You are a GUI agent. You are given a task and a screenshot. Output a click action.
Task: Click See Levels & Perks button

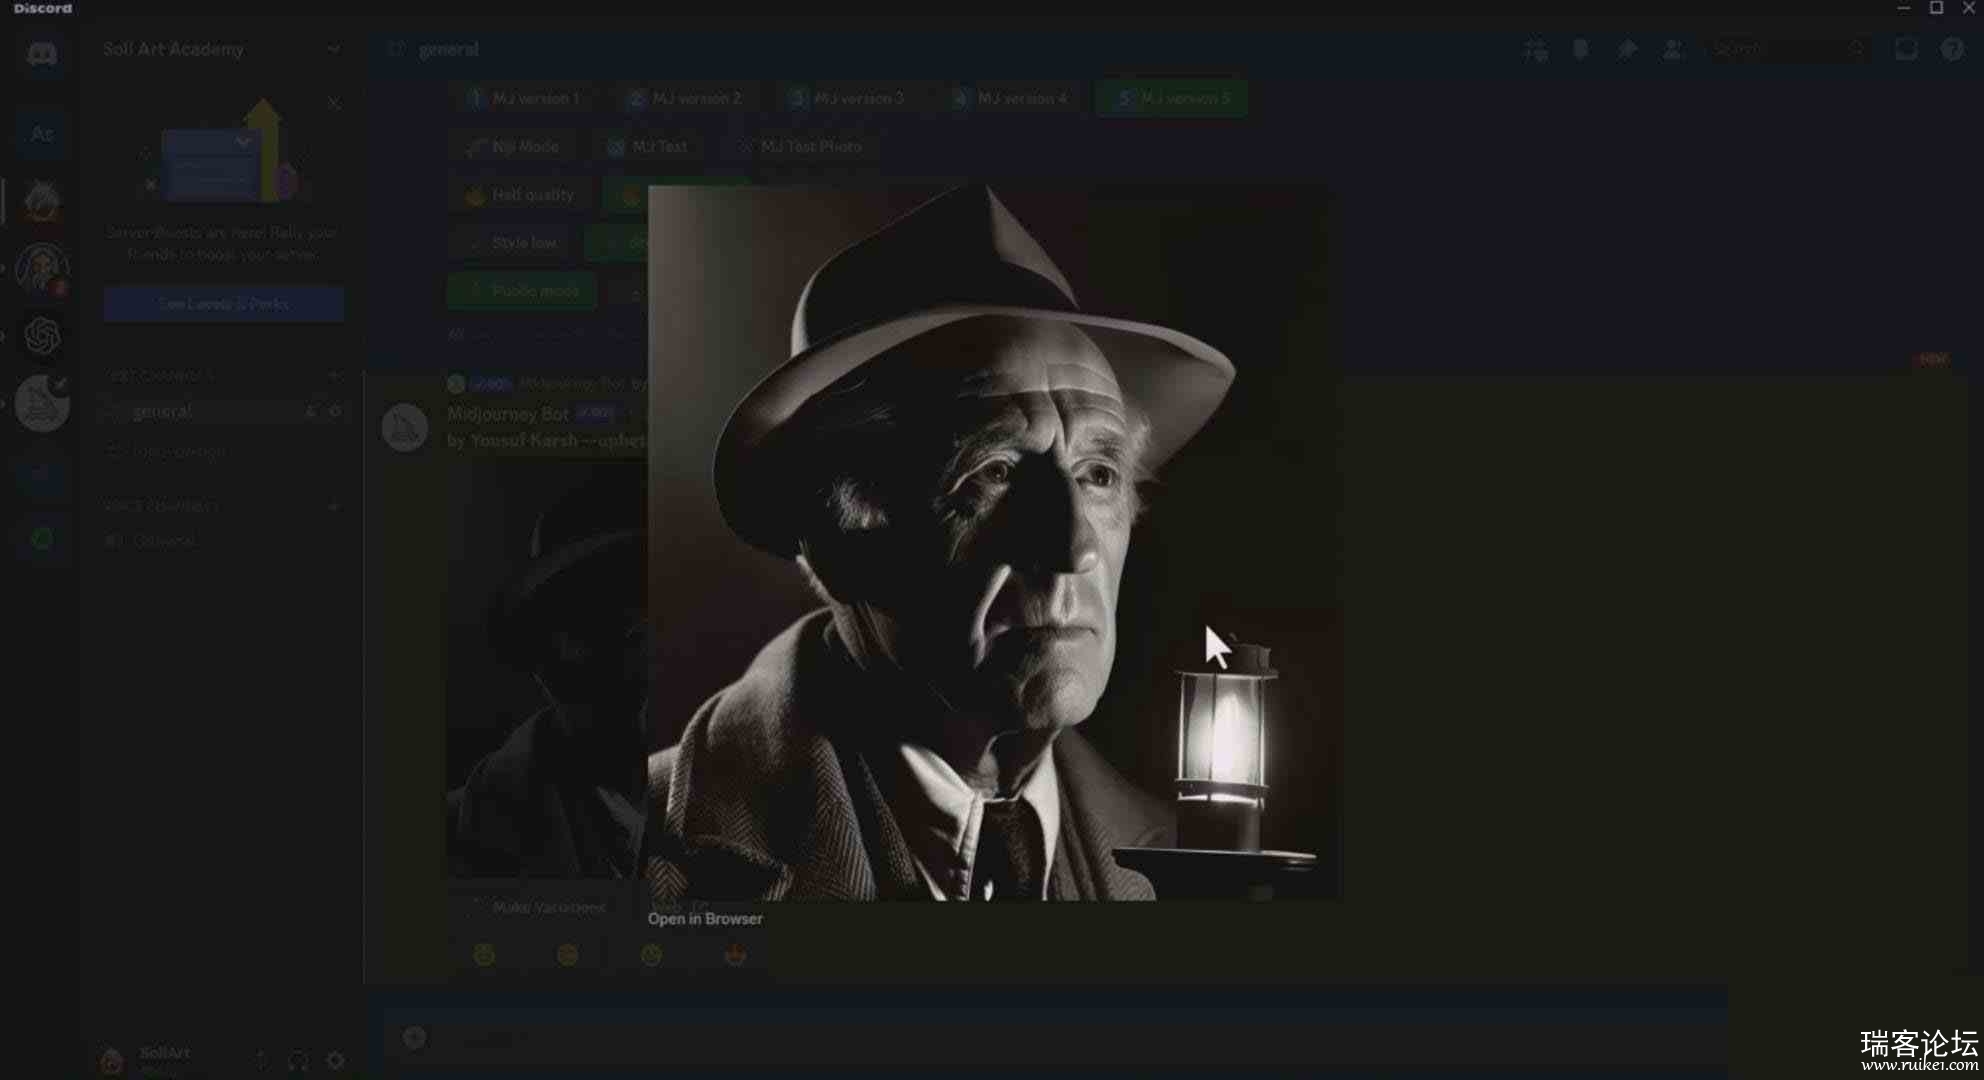coord(224,304)
